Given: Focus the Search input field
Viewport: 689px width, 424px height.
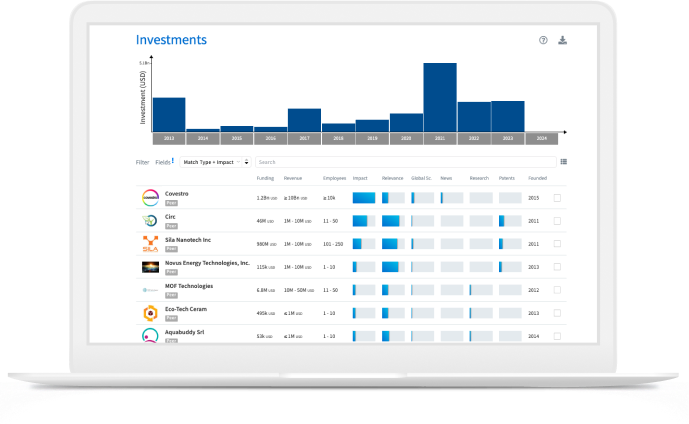Looking at the screenshot, I should click(406, 162).
